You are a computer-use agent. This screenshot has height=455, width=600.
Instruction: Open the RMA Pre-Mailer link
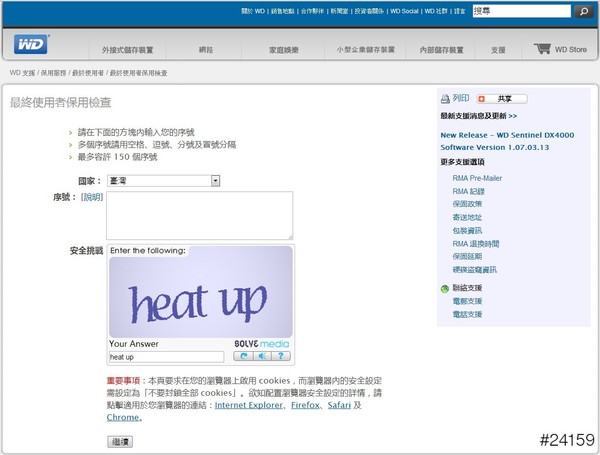click(477, 178)
